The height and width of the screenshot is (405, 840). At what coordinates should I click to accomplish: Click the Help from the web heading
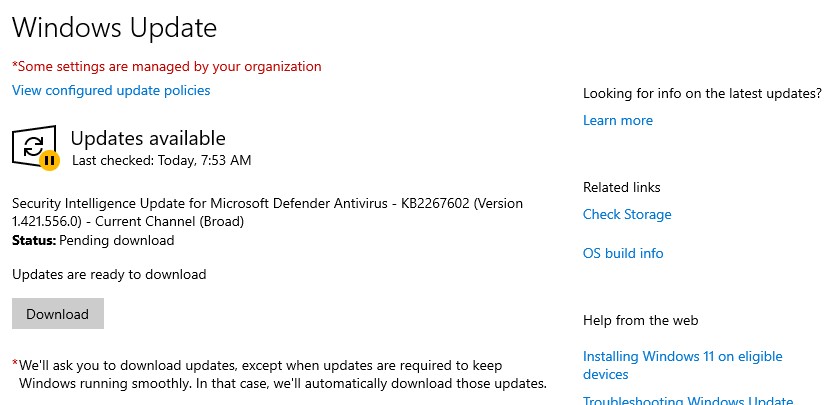pos(640,320)
